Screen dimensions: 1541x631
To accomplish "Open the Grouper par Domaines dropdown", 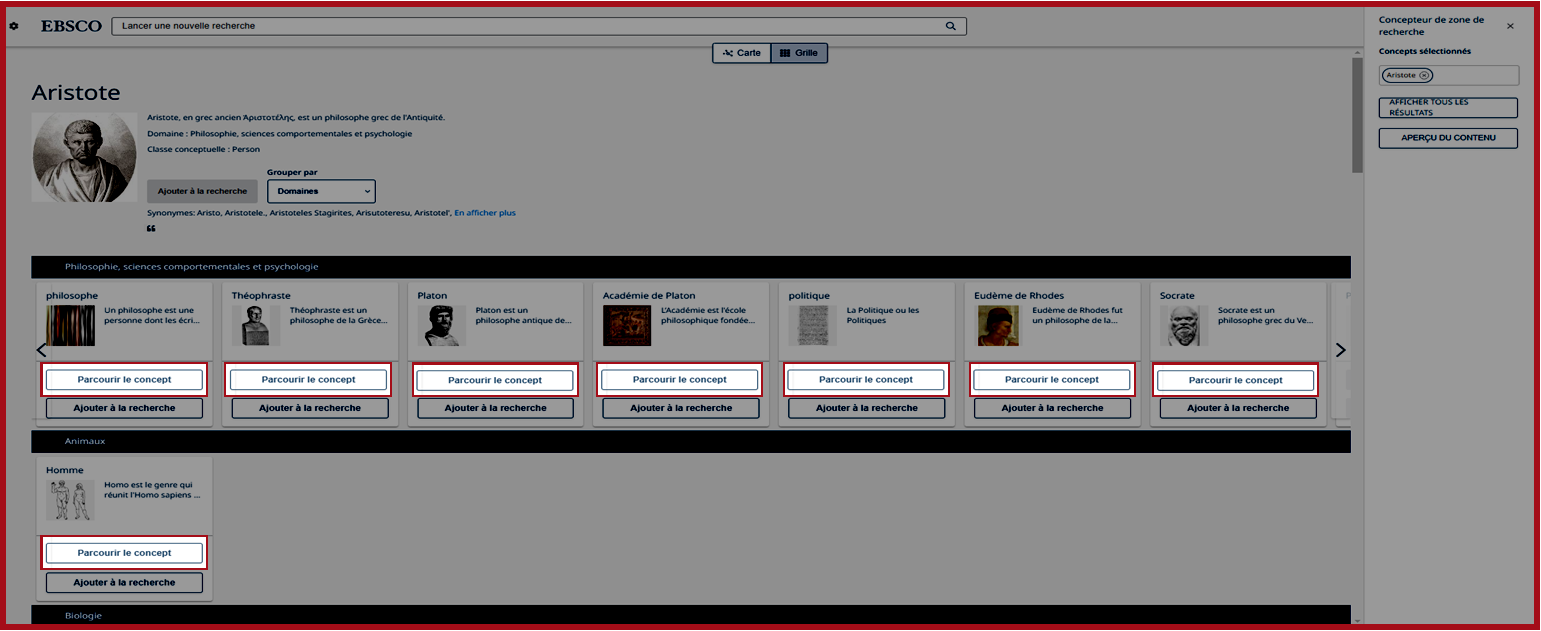I will (x=321, y=191).
